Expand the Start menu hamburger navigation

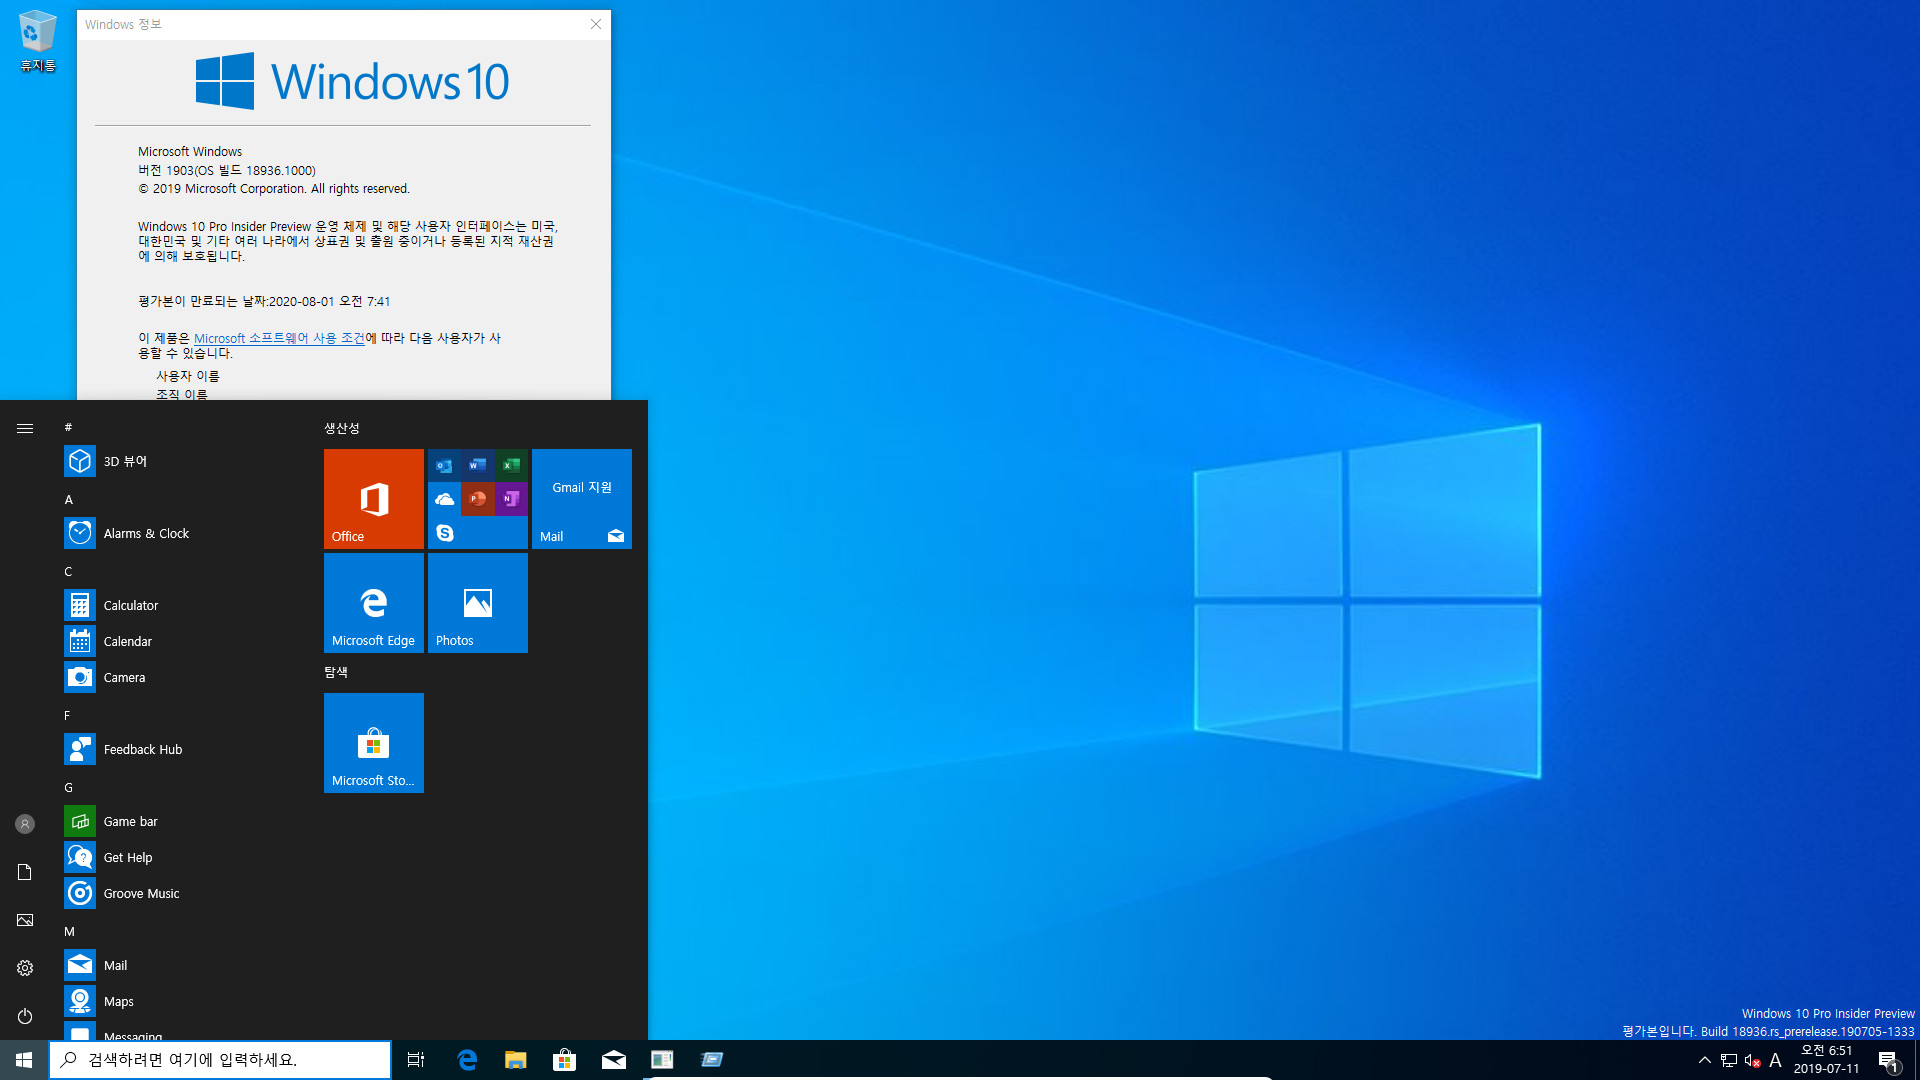click(25, 428)
